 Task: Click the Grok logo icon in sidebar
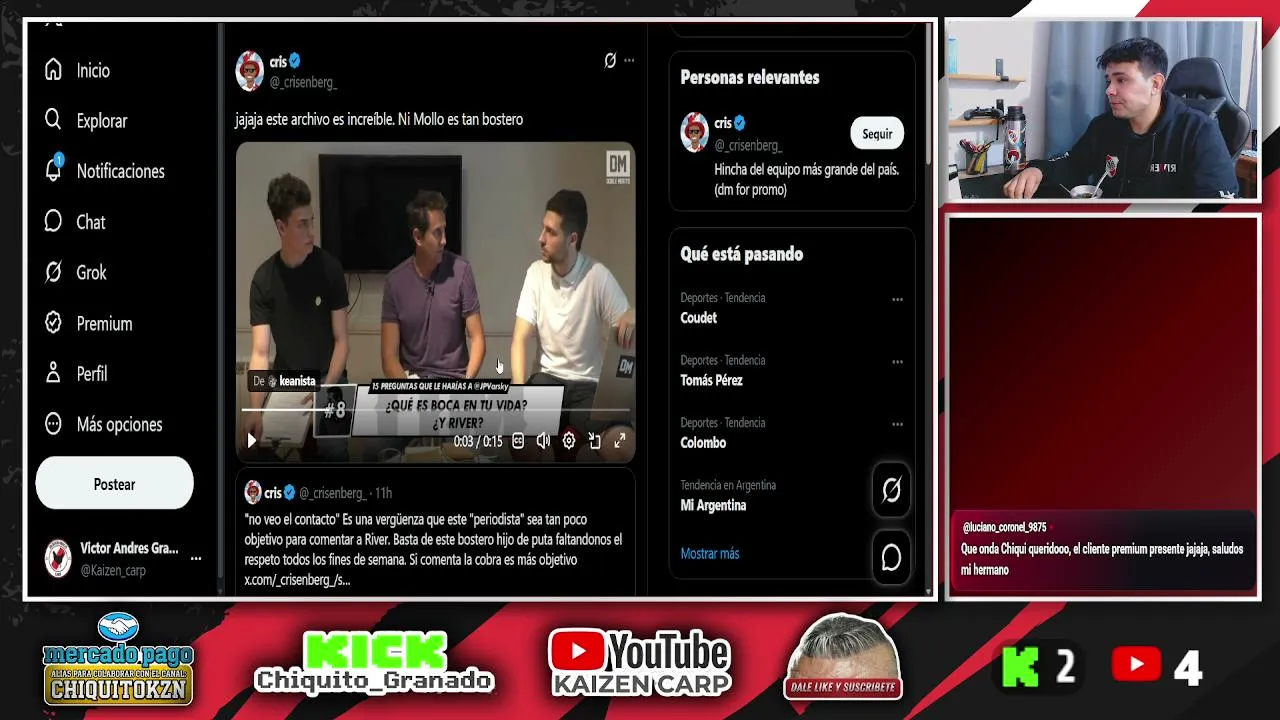54,272
